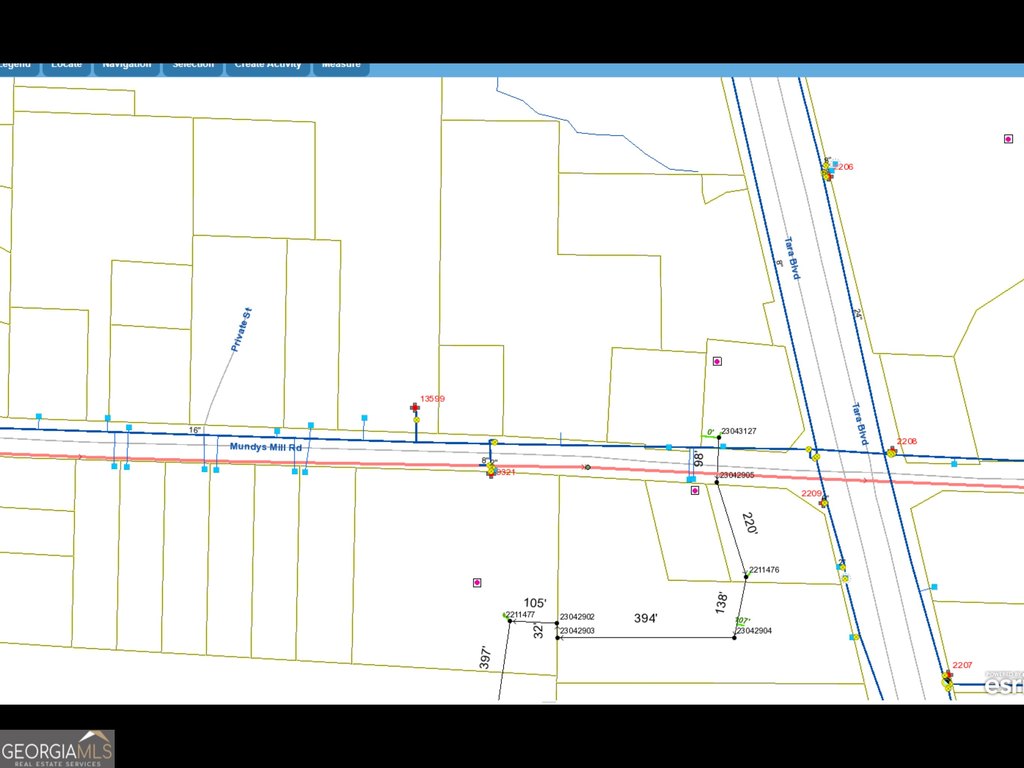Select the Selection toolbar tab

point(193,66)
